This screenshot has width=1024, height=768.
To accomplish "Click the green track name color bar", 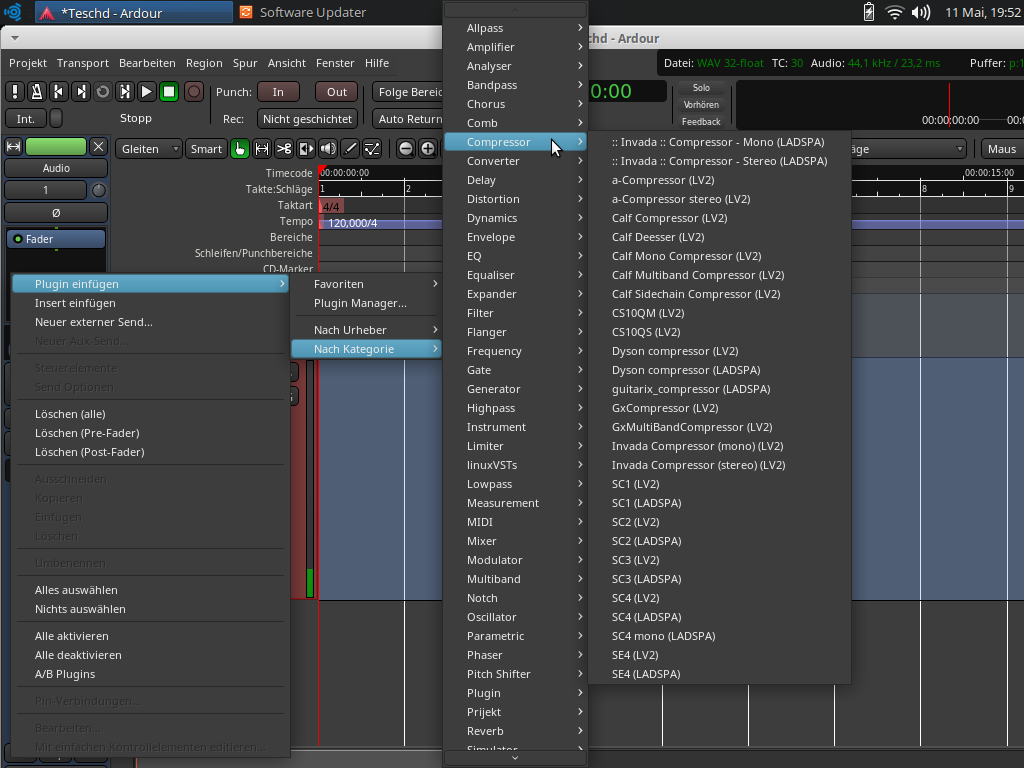I will tap(56, 147).
